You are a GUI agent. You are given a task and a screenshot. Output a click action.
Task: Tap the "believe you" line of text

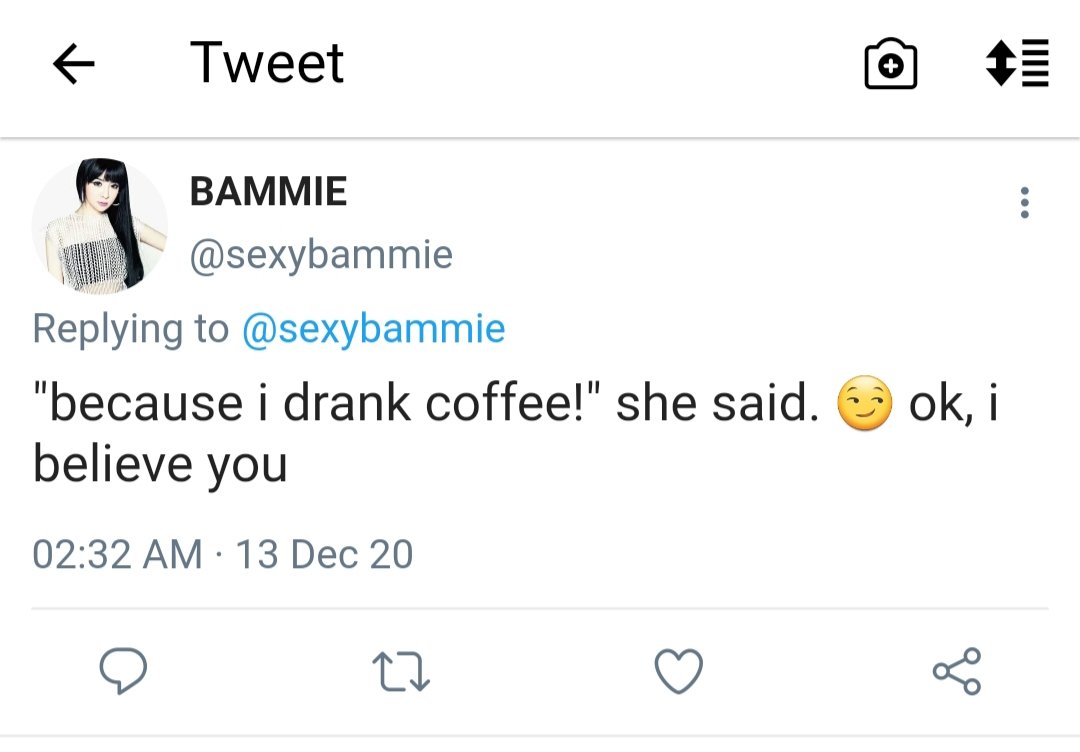(160, 464)
